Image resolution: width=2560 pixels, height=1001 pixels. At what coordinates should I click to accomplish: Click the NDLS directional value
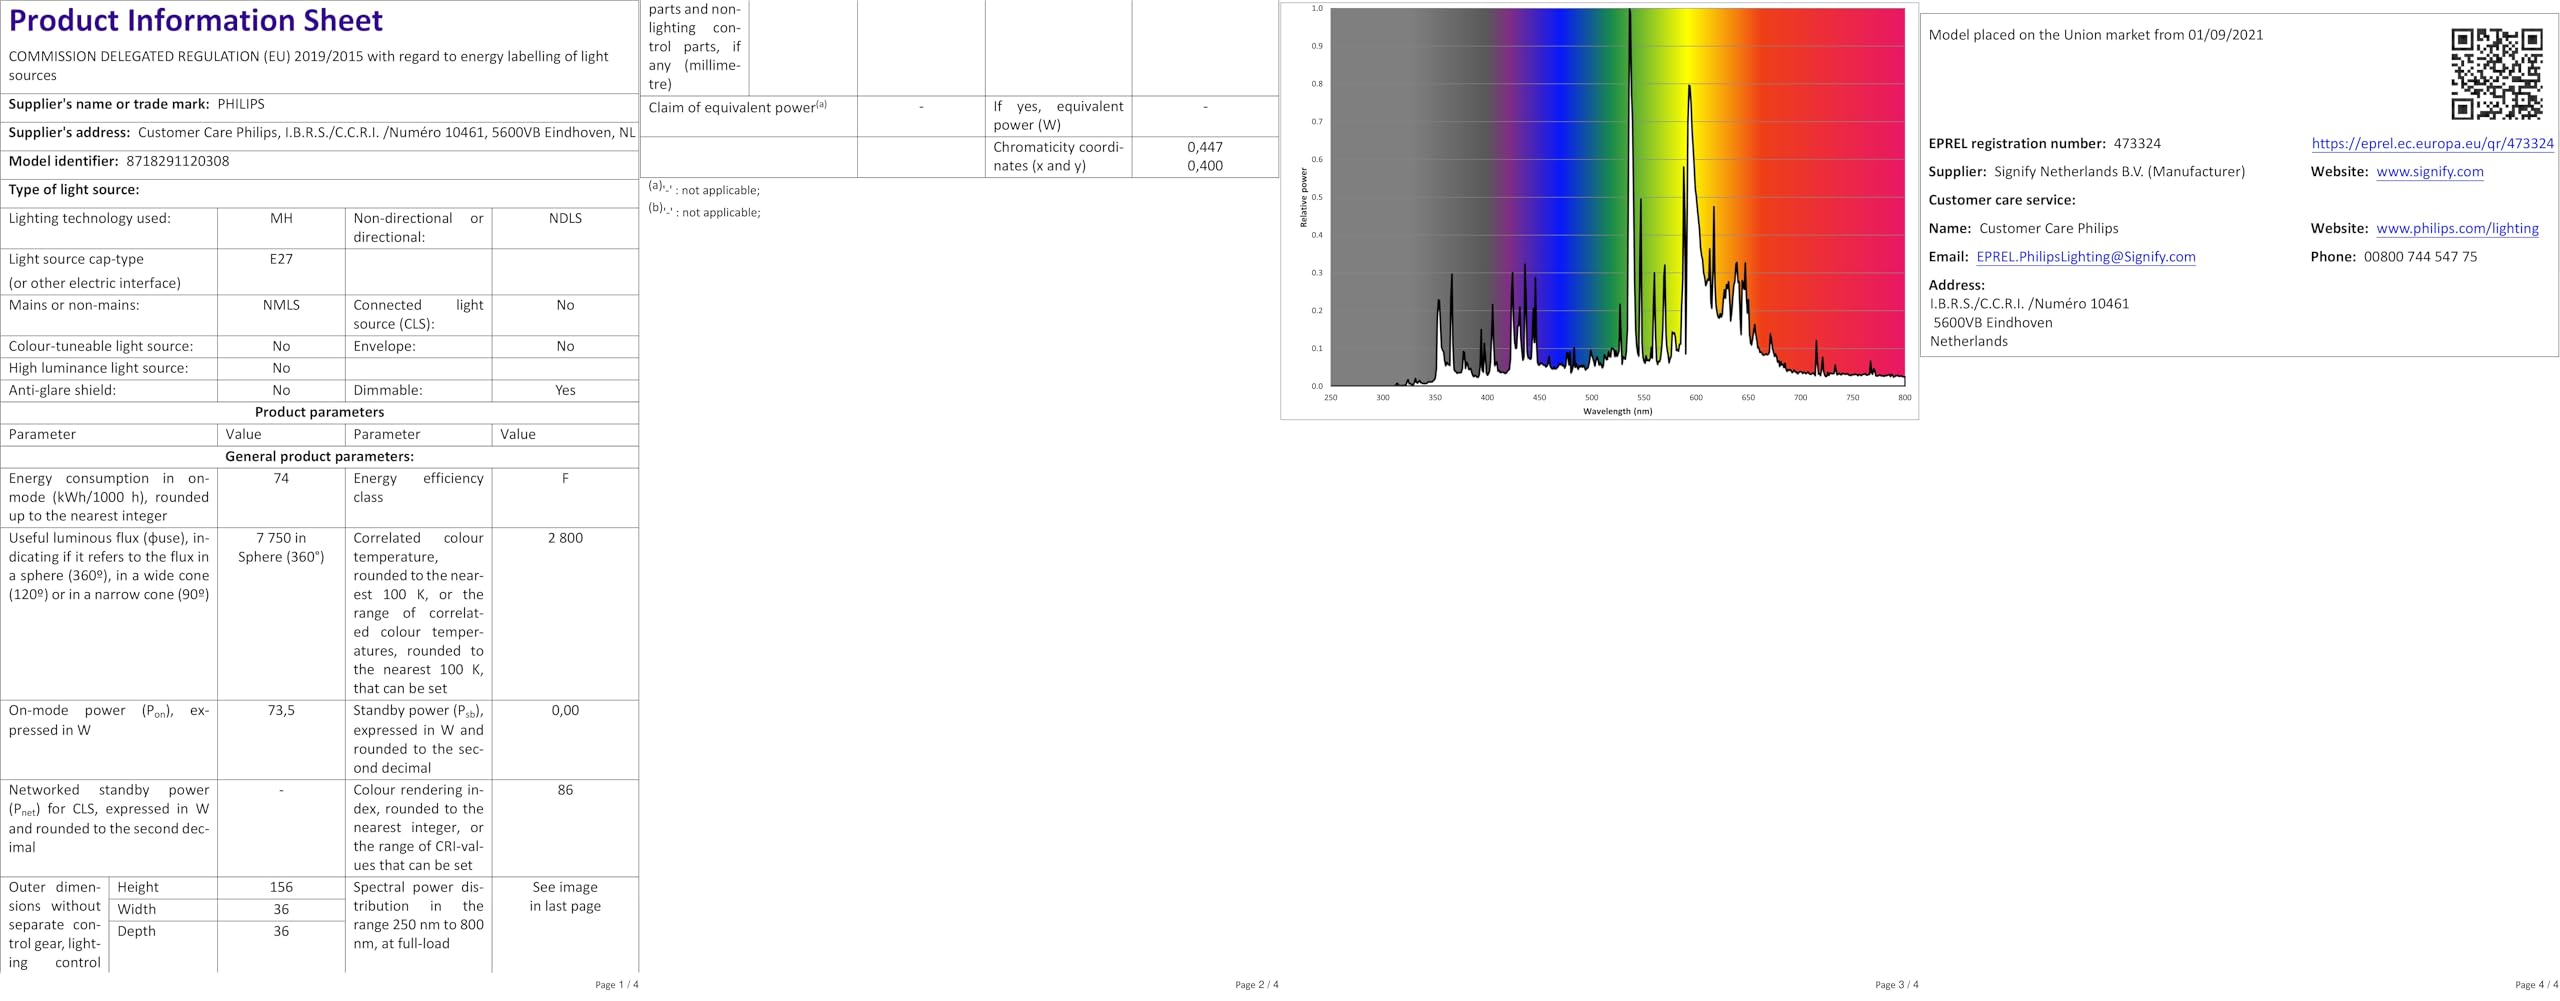[565, 218]
